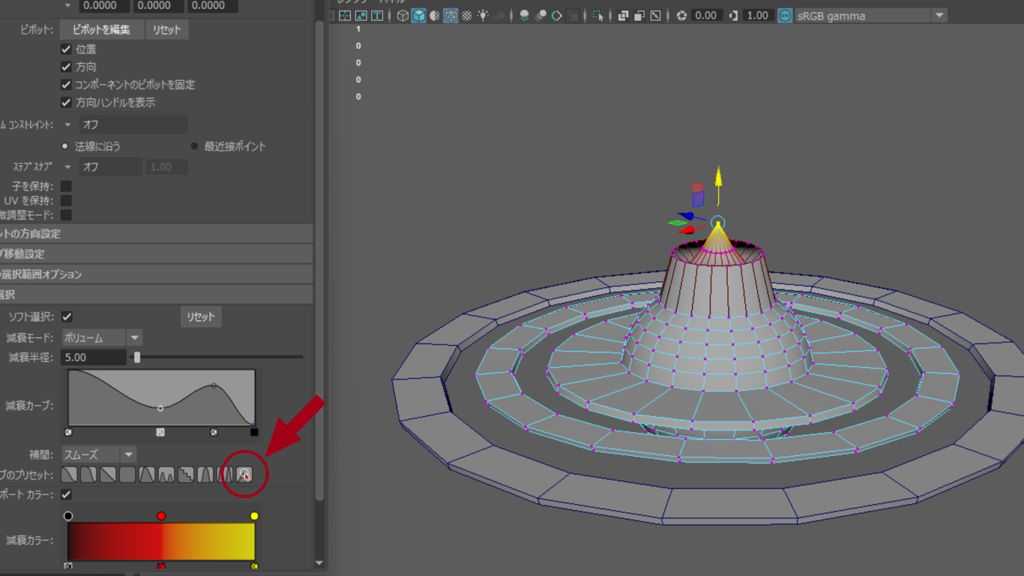The width and height of the screenshot is (1024, 576).
Task: Apply the smooth S-curve falloff preset
Action: [69, 474]
